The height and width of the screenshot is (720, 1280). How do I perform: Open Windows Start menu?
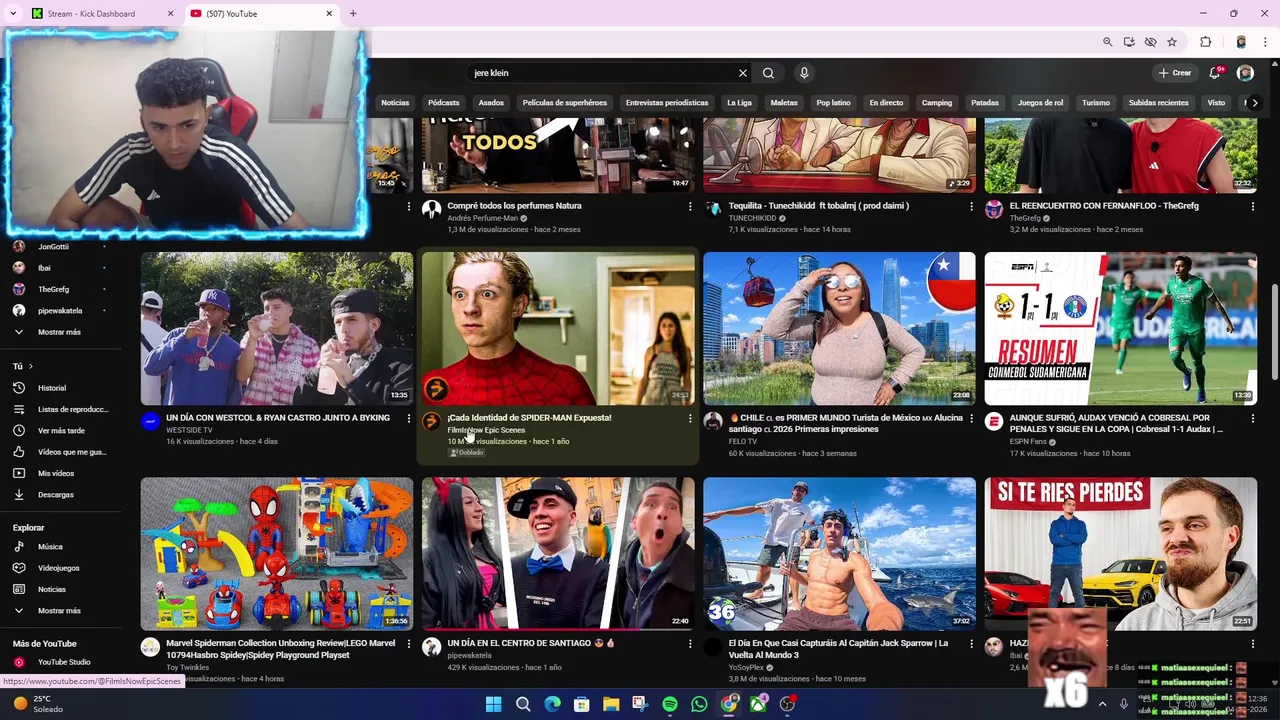coord(493,704)
